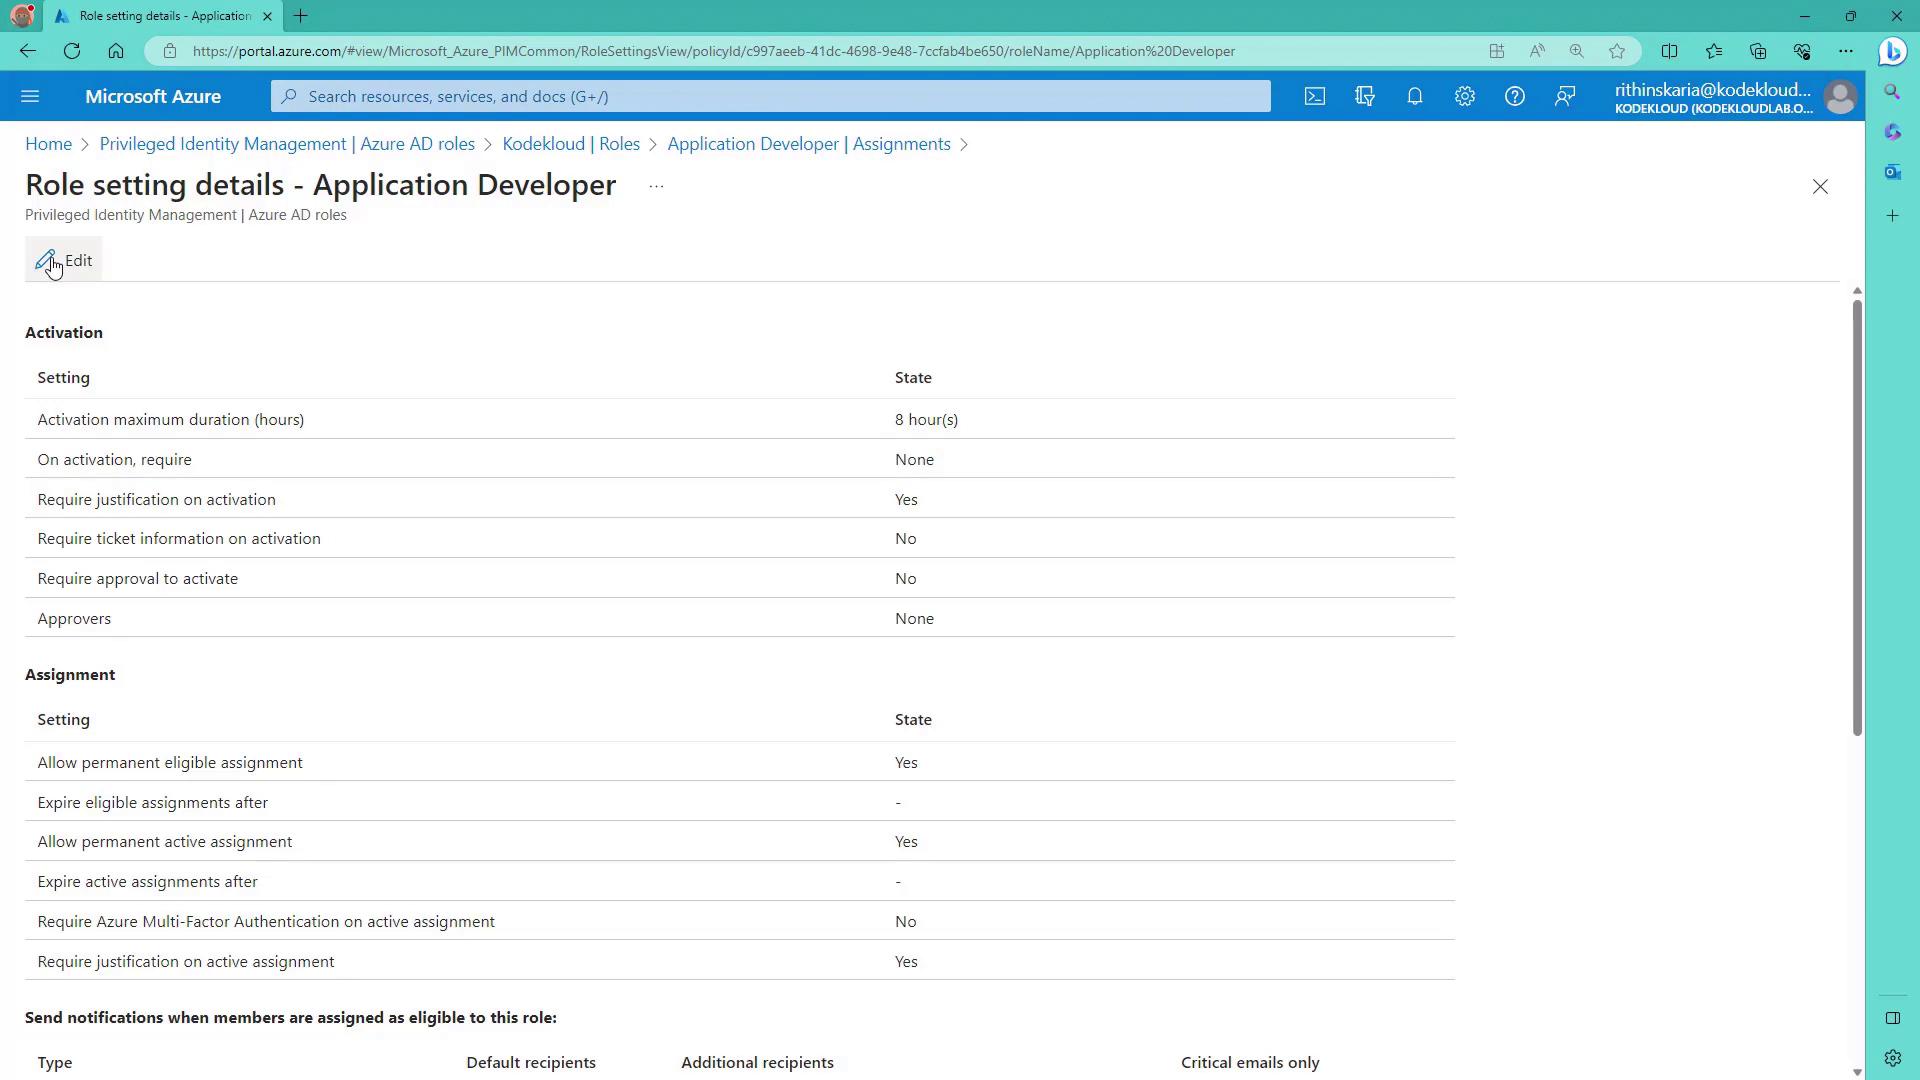This screenshot has width=1920, height=1080.
Task: Open the notifications bell
Action: 1415,96
